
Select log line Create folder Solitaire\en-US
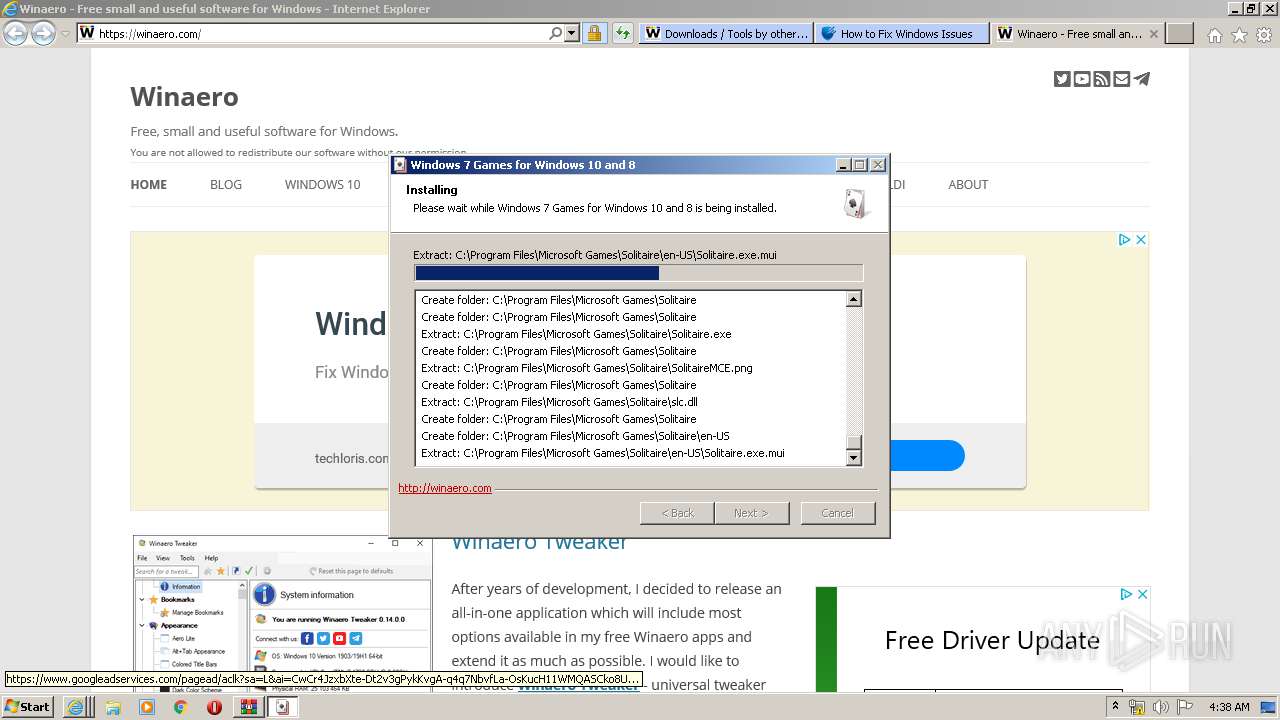click(575, 436)
